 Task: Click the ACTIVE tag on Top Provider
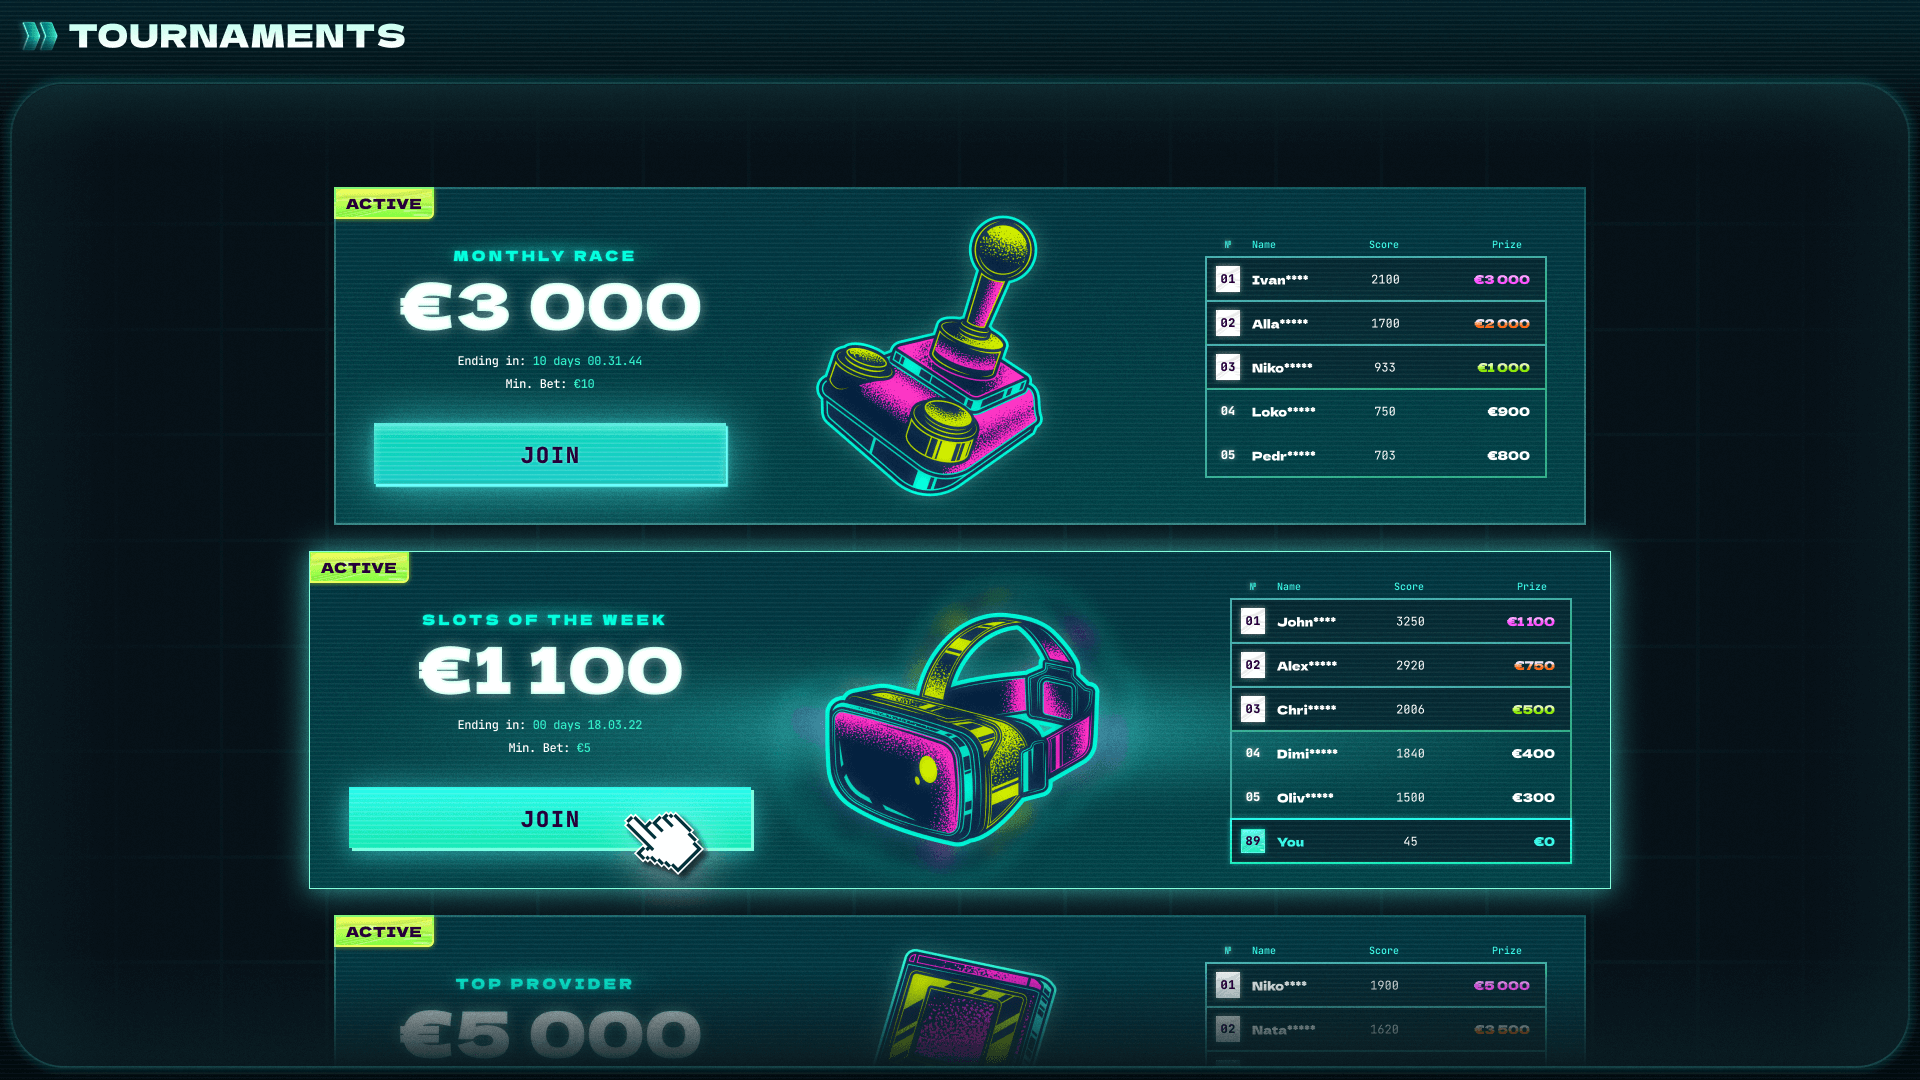(x=384, y=932)
